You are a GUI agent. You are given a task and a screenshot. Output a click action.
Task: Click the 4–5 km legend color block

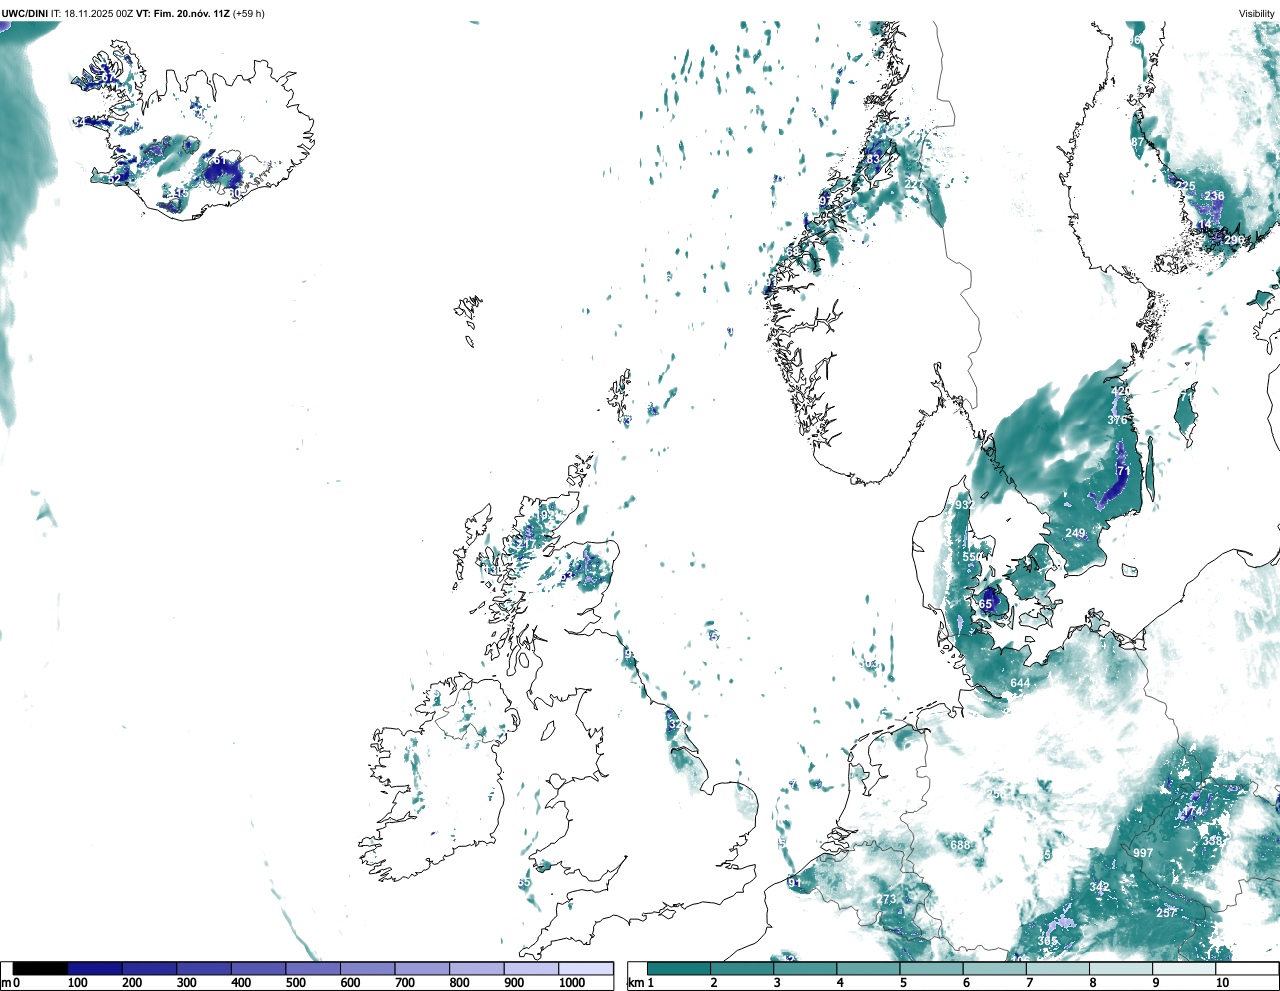tap(868, 968)
